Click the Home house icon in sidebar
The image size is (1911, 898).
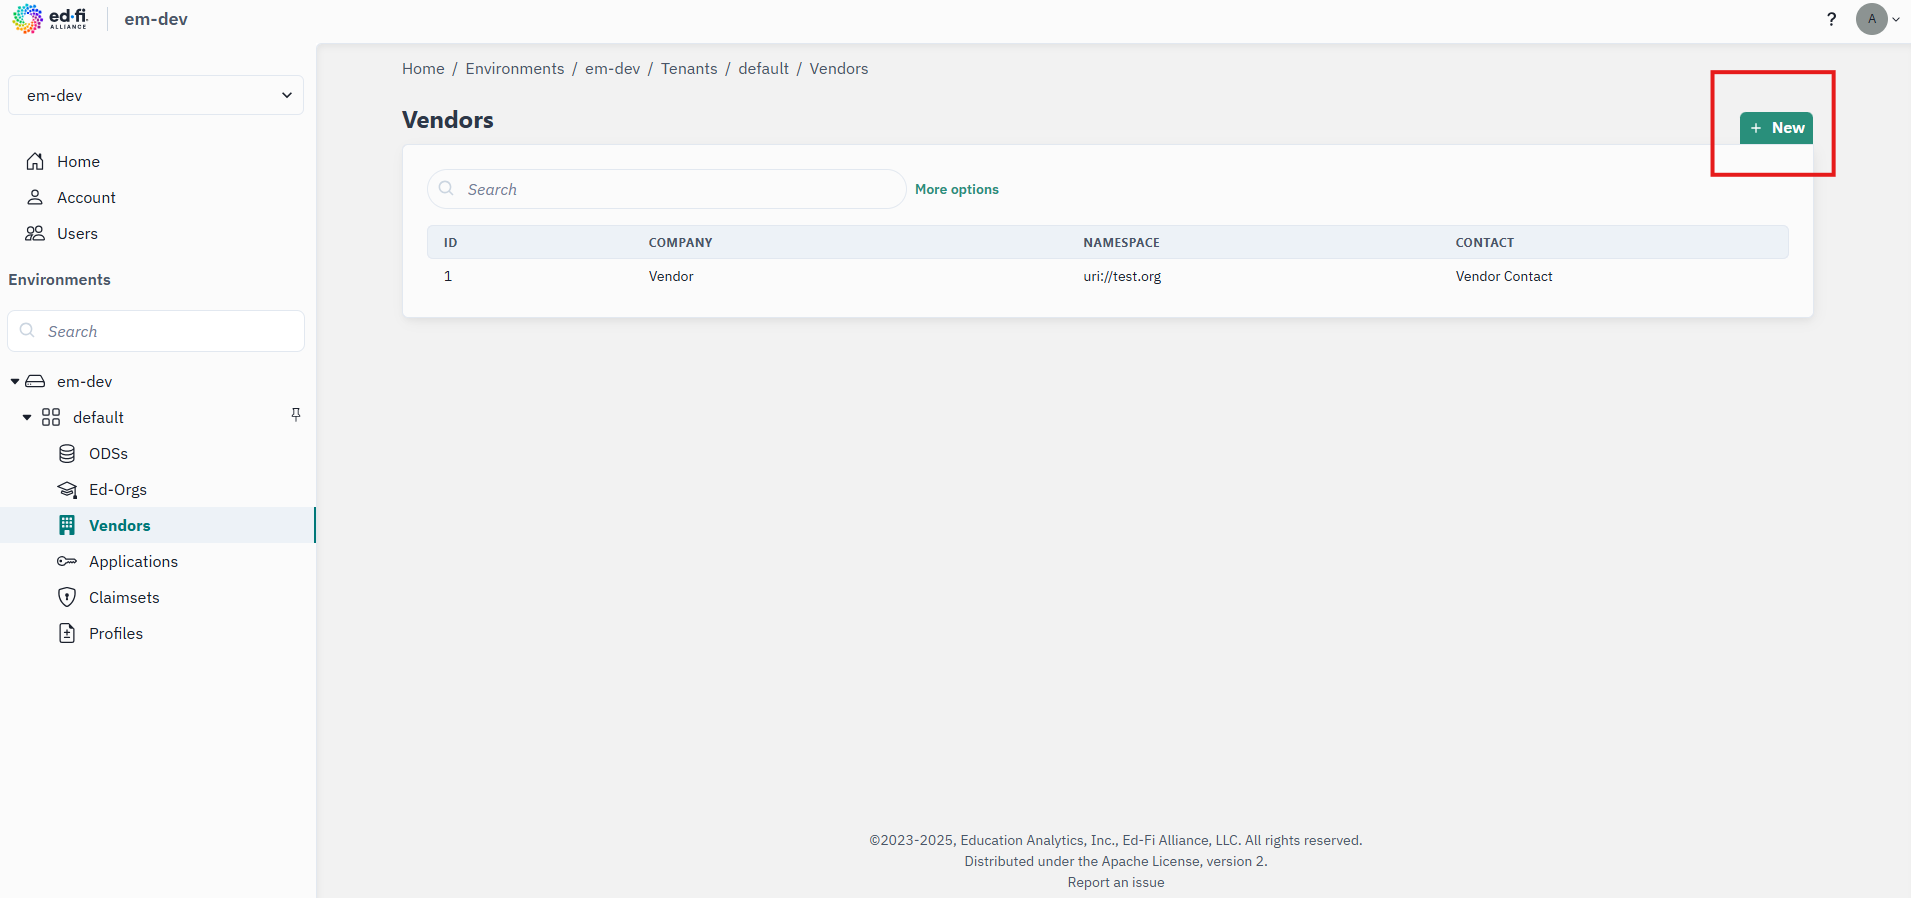[x=35, y=161]
